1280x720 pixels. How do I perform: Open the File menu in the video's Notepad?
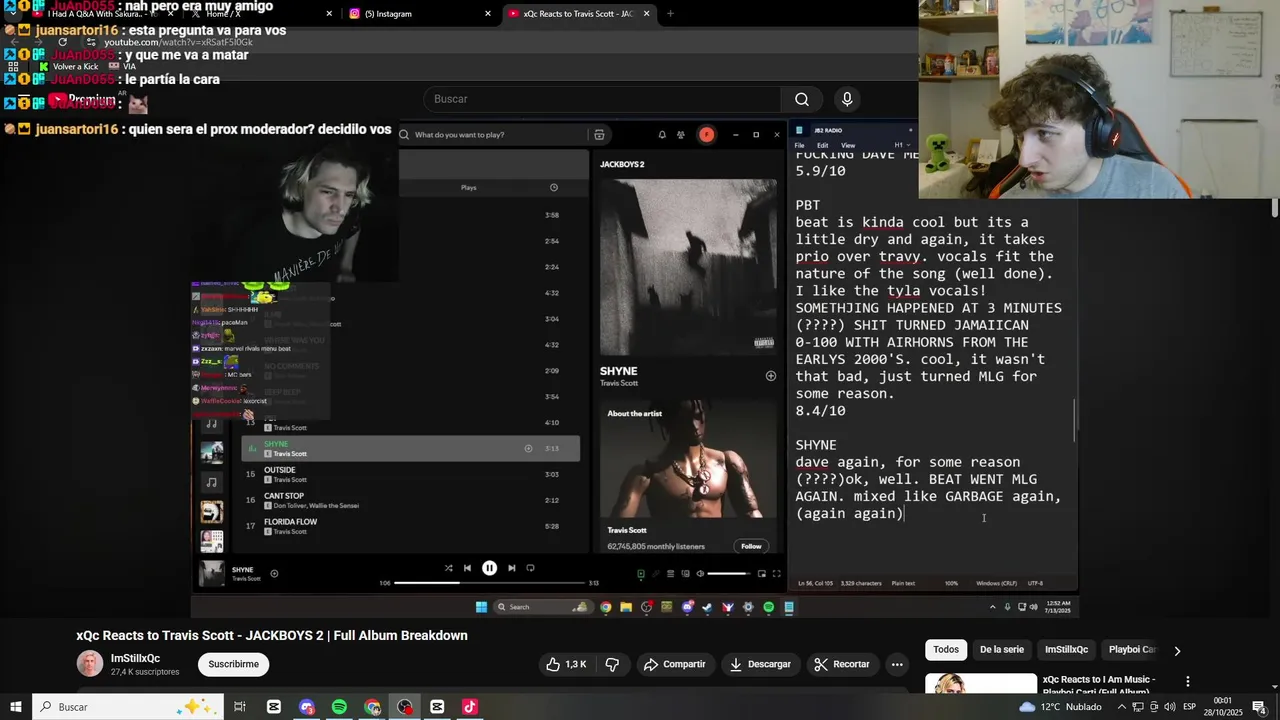tap(800, 145)
